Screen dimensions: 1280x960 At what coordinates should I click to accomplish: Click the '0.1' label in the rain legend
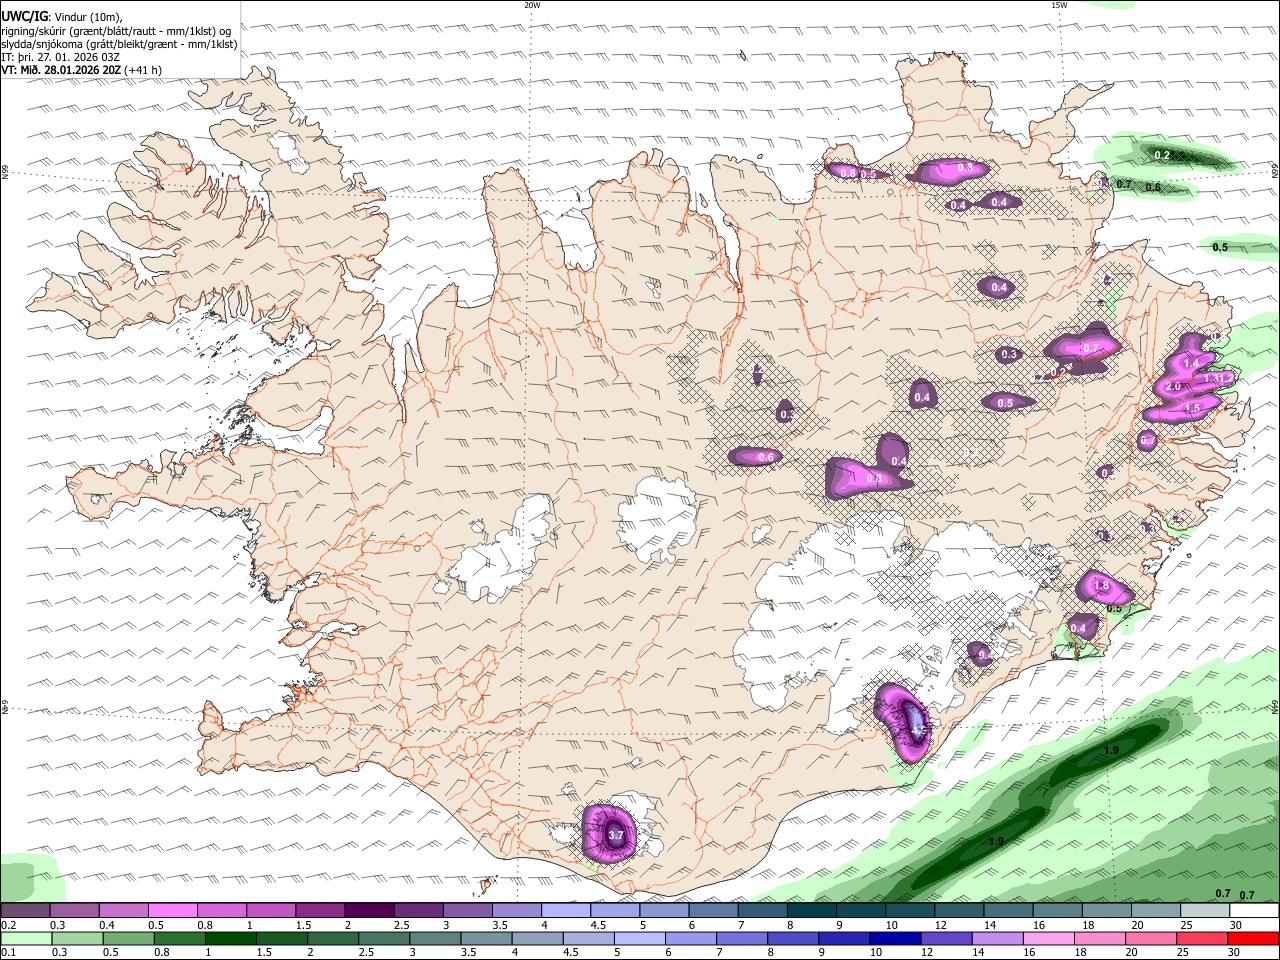(9, 951)
